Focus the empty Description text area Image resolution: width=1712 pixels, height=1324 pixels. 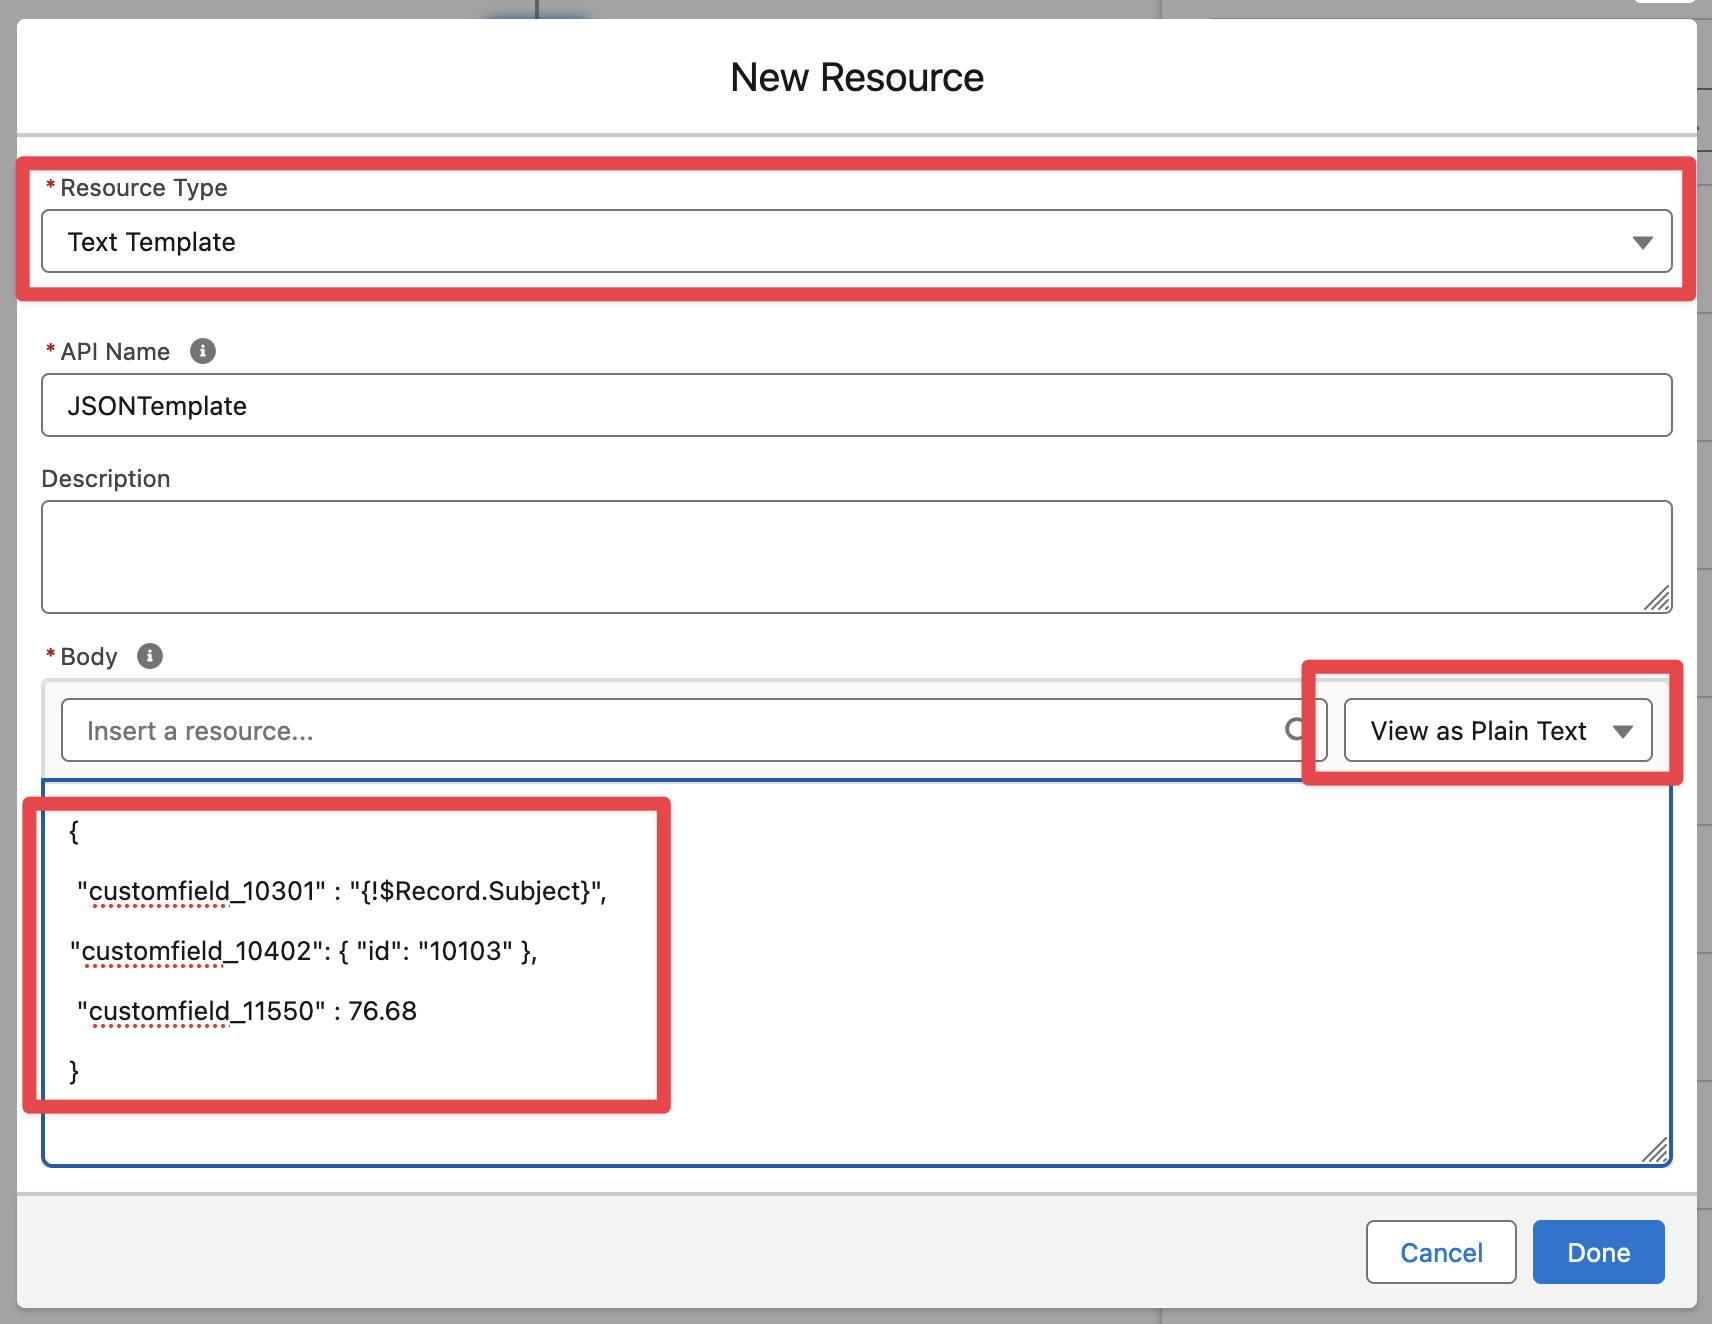pyautogui.click(x=856, y=556)
